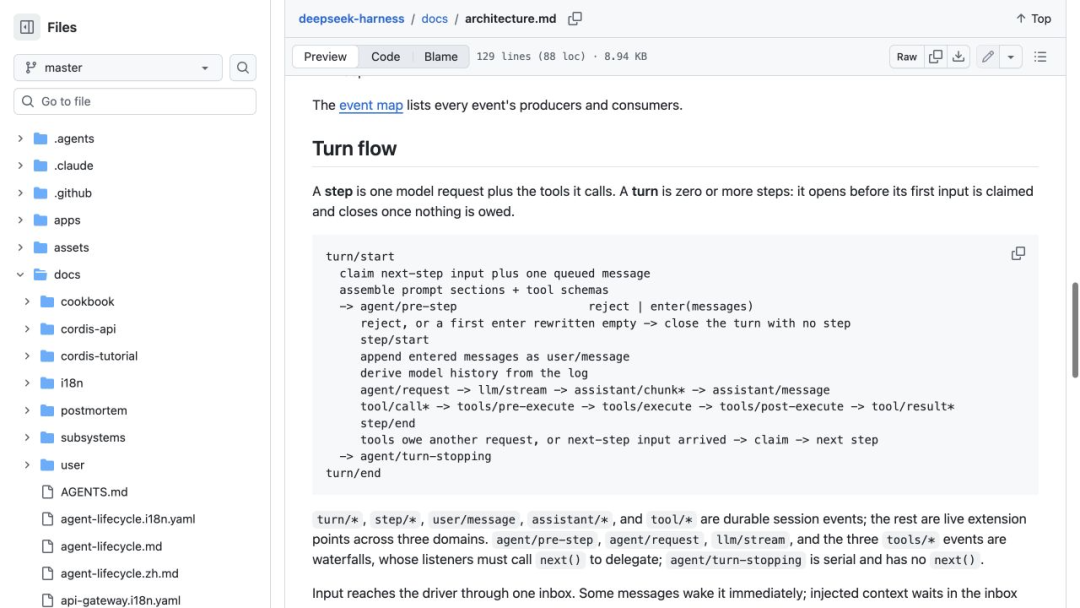Select the cookbook folder icon

pos(48,302)
